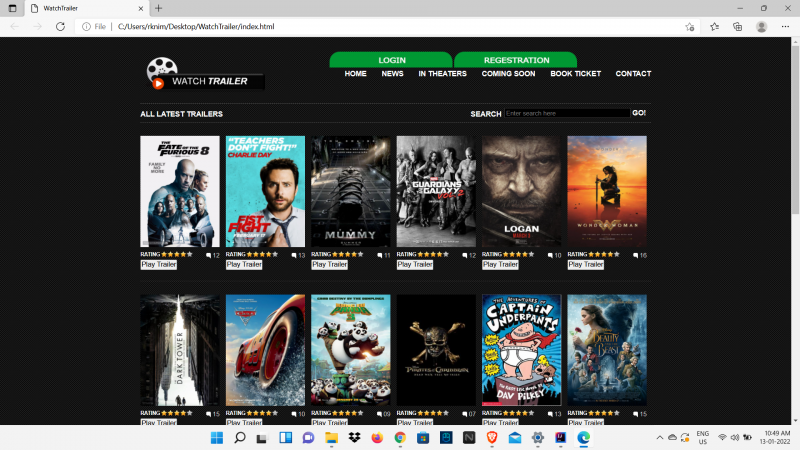Open a new browser tab
The image size is (800, 450).
click(159, 8)
